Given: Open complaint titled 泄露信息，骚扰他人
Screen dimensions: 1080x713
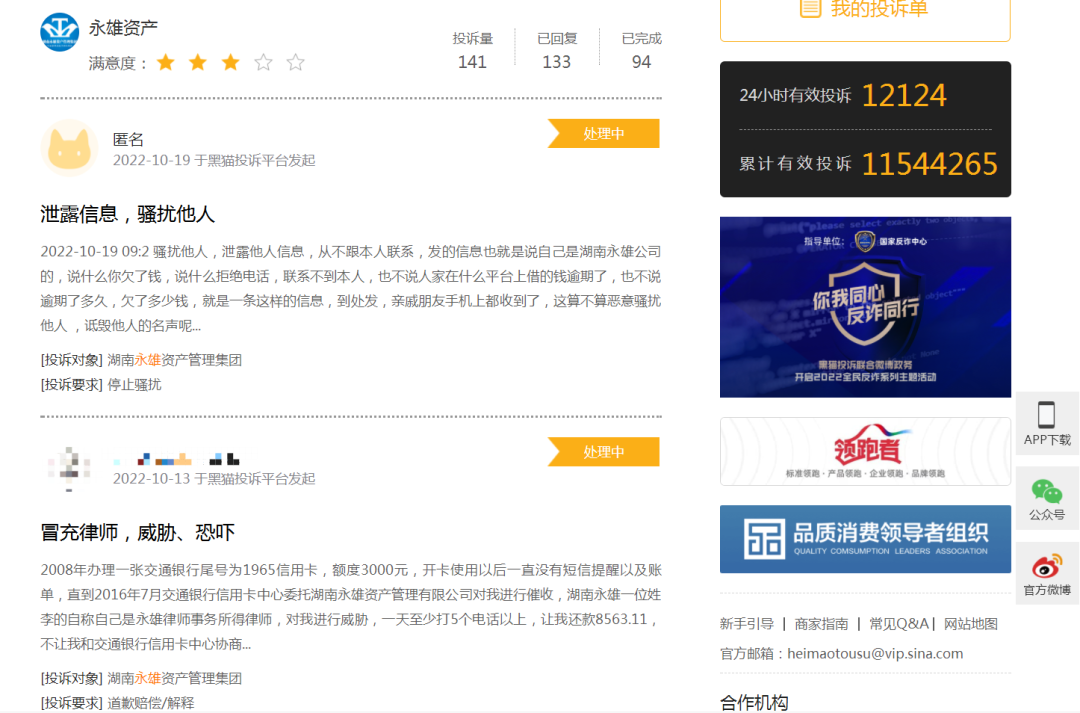Looking at the screenshot, I should pos(127,214).
